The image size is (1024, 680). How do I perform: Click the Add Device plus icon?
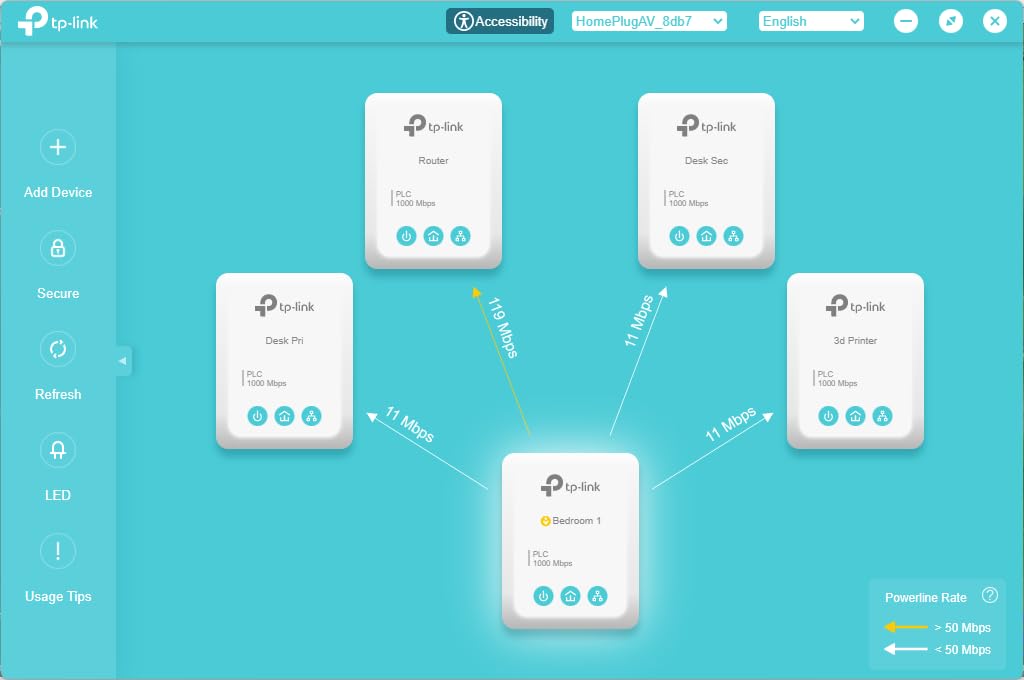(x=58, y=148)
